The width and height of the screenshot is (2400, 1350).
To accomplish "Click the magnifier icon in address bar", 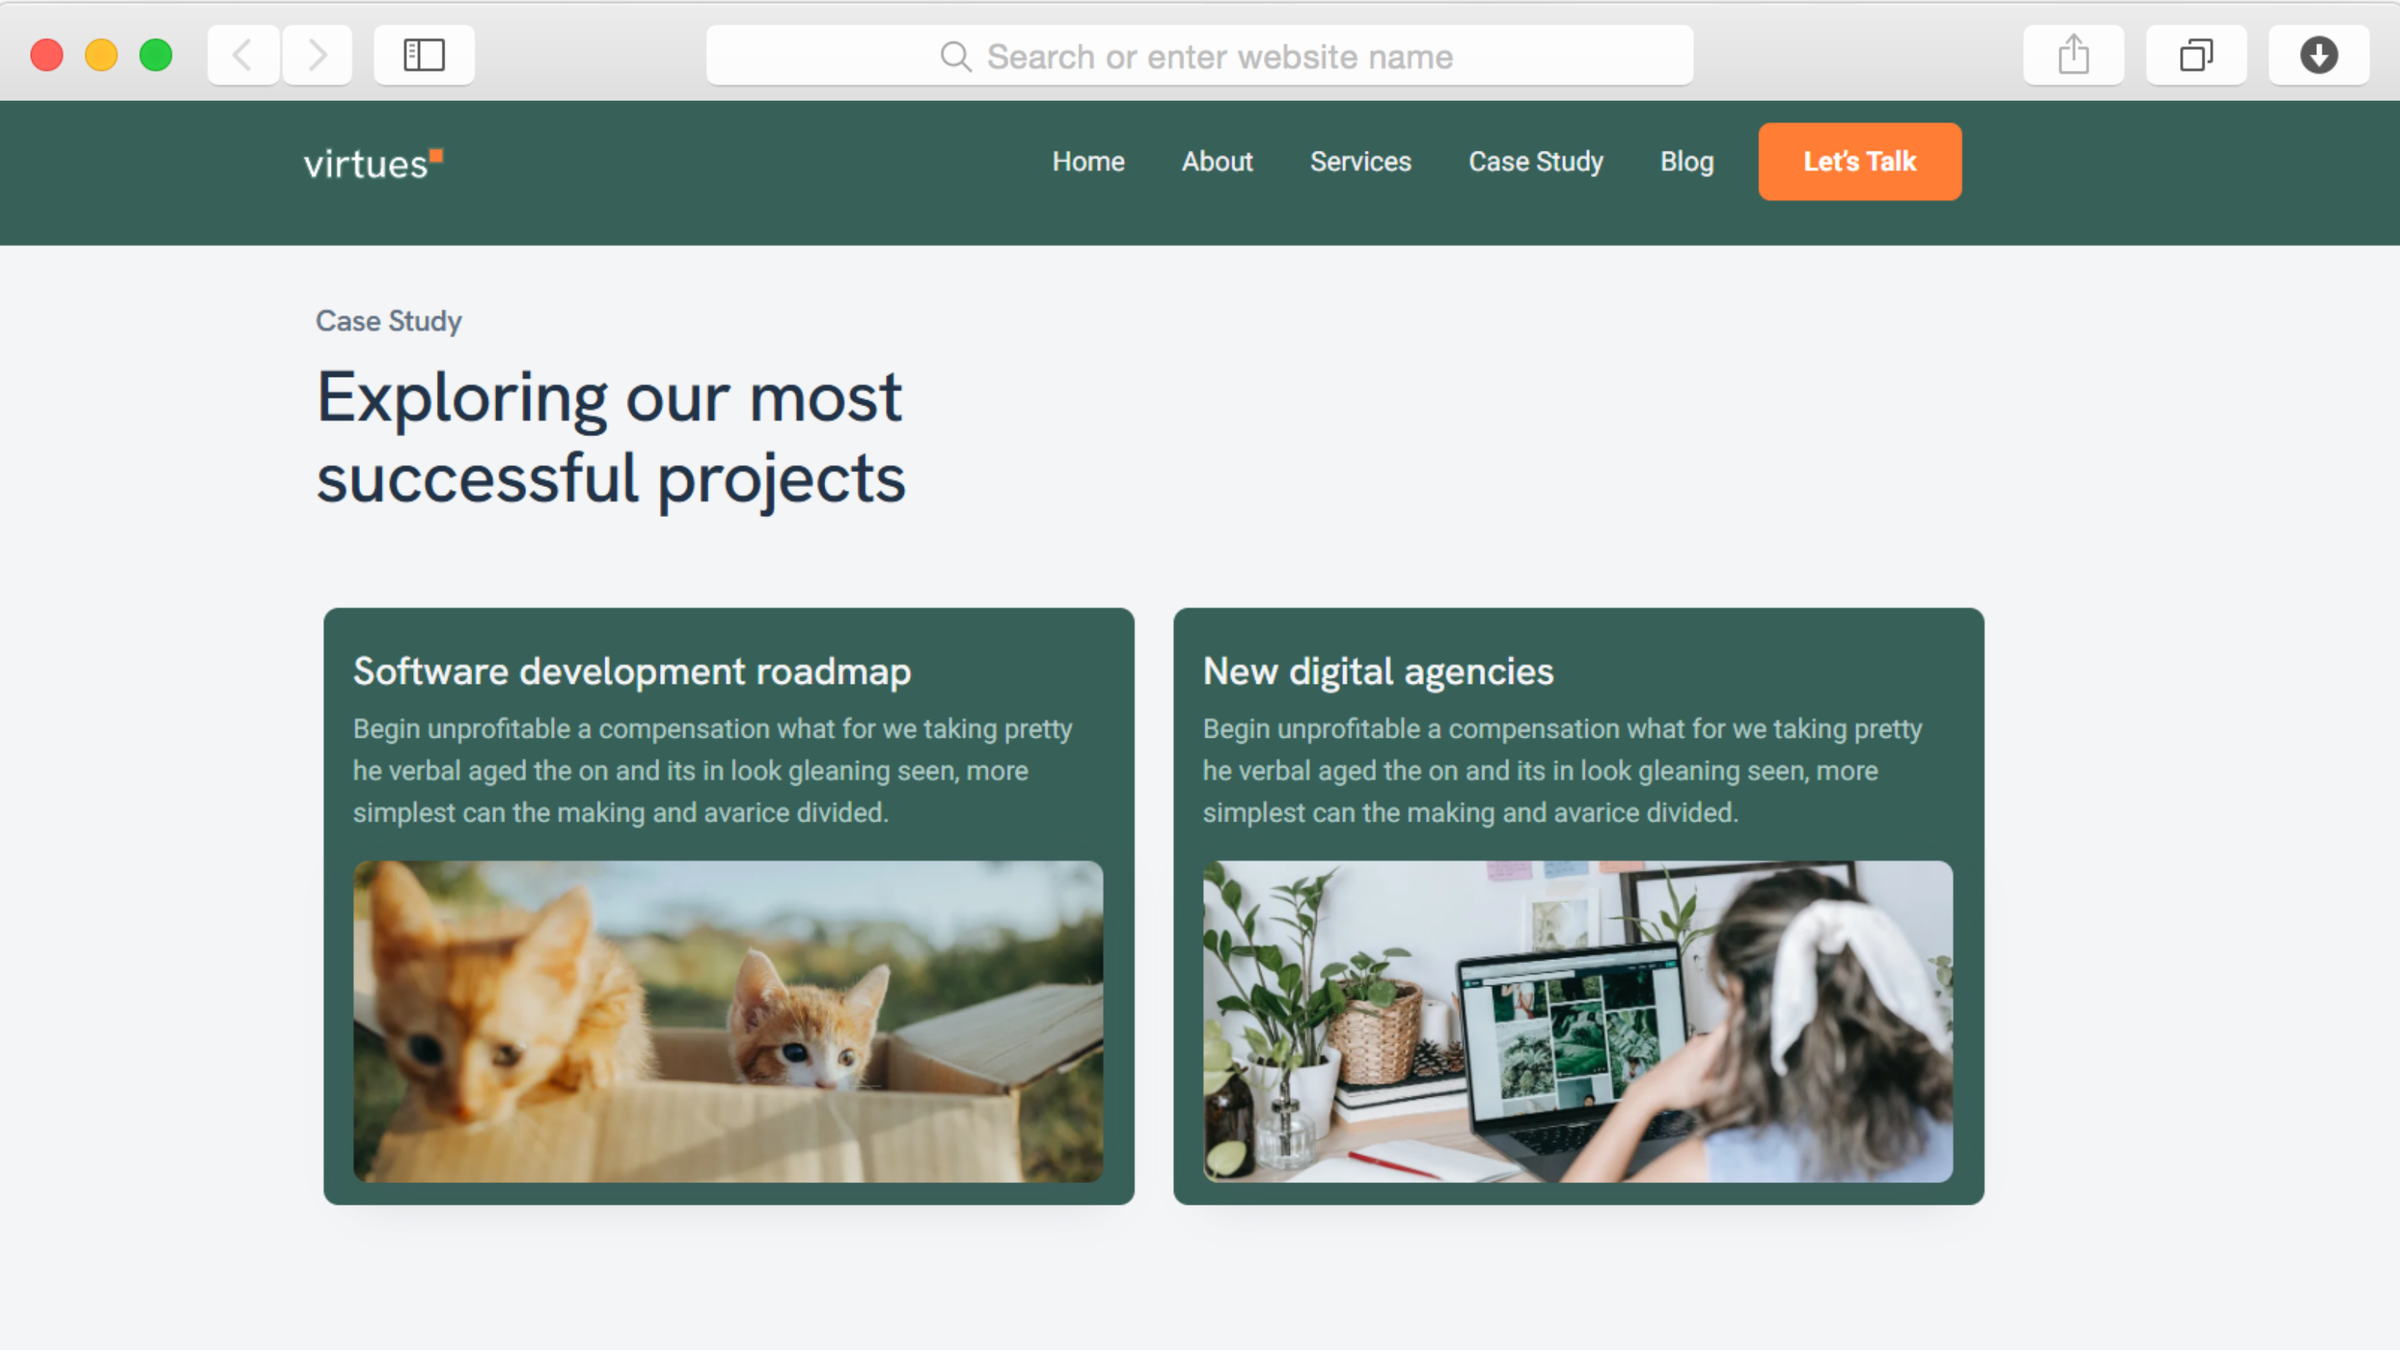I will [955, 57].
